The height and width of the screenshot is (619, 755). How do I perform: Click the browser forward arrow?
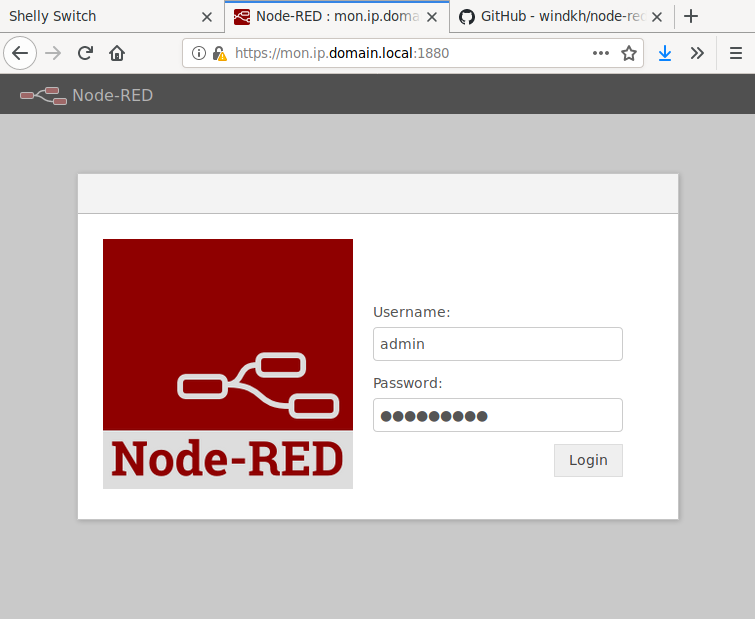click(x=53, y=53)
